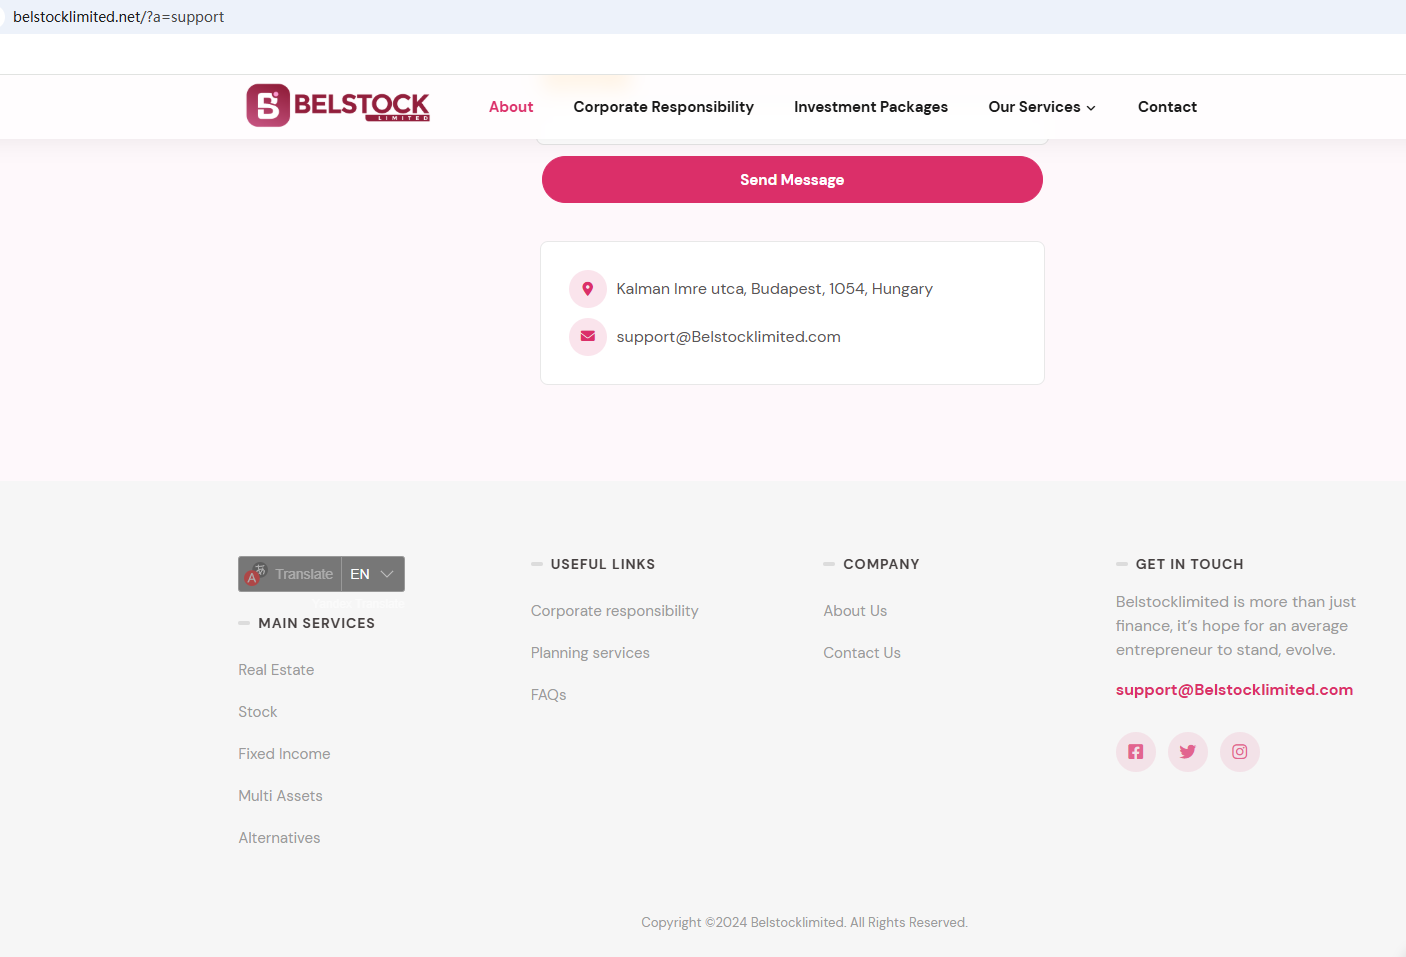The image size is (1406, 957).
Task: Click the contact card support email text
Action: point(728,337)
